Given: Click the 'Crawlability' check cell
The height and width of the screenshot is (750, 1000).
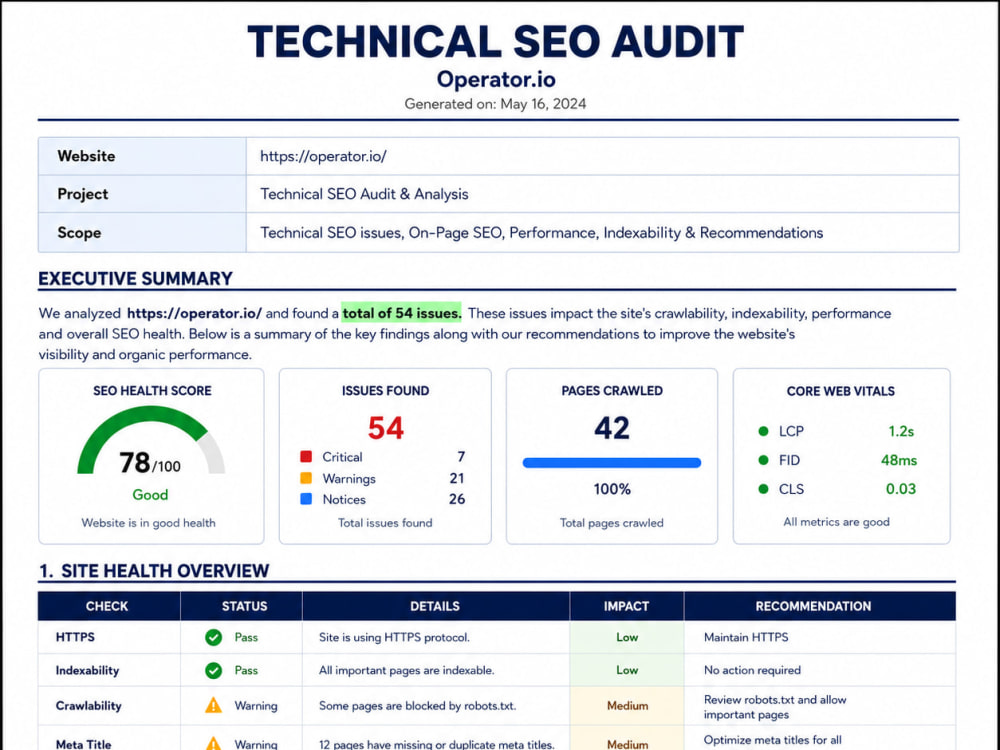Looking at the screenshot, I should (89, 705).
